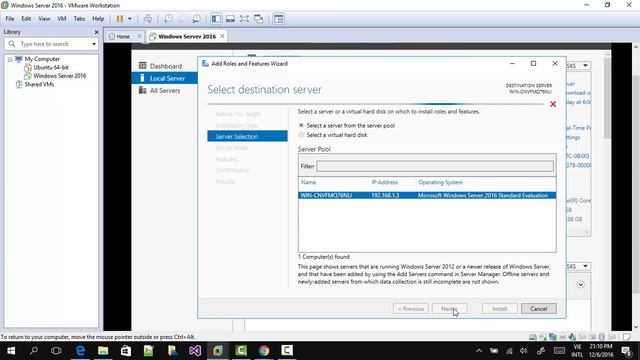
Task: Click the Next button in wizard
Action: 449,309
